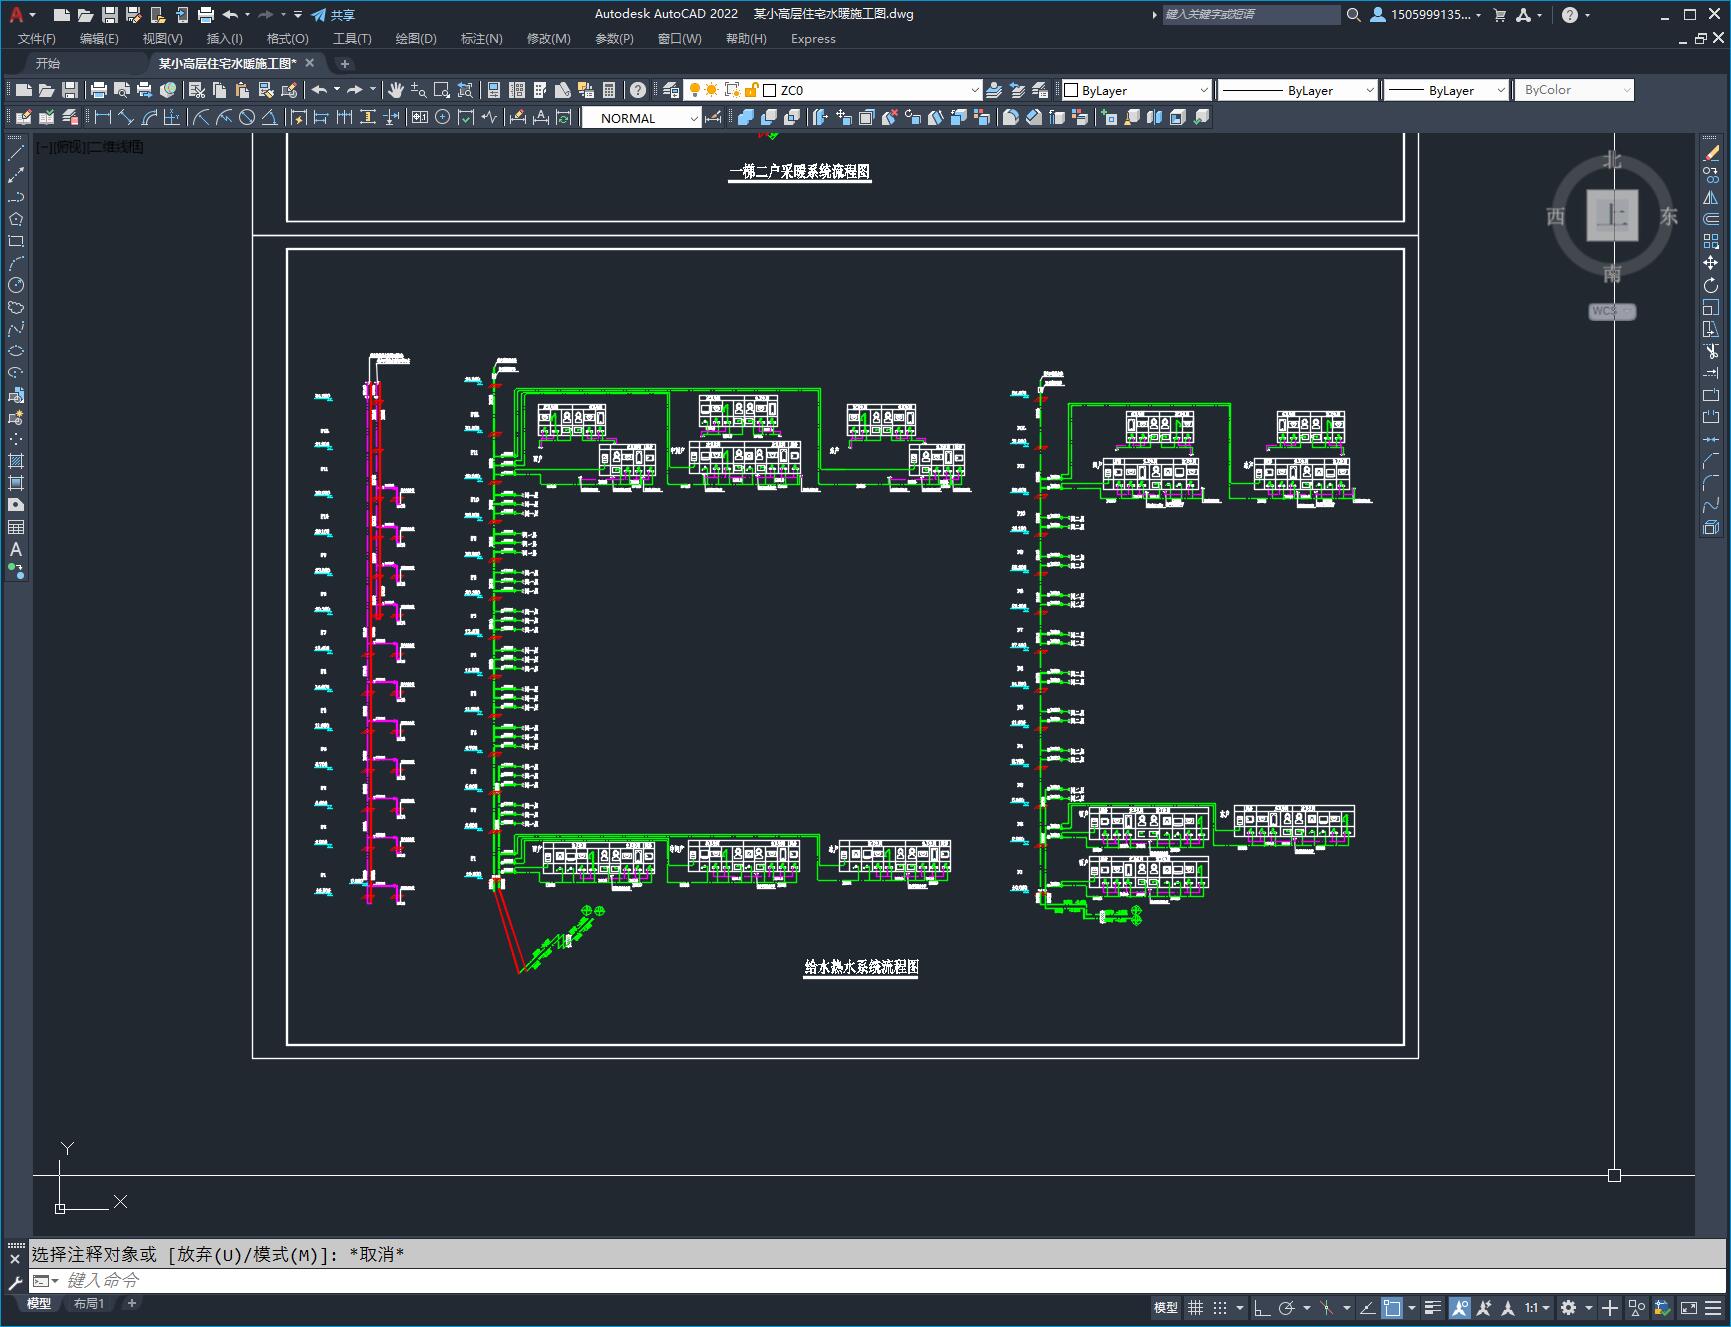Click the keyword search input box
Image resolution: width=1731 pixels, height=1327 pixels.
(1250, 15)
